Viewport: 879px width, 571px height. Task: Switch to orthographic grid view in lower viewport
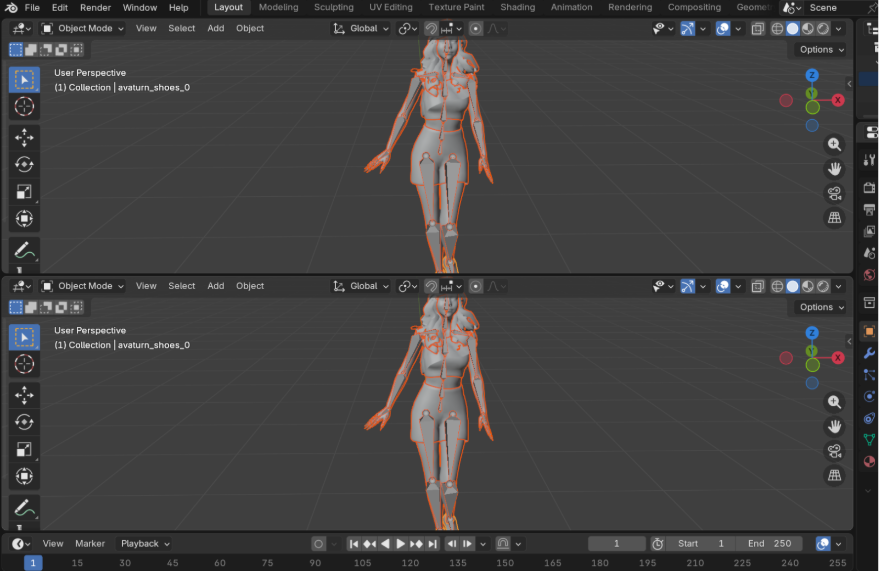[834, 475]
